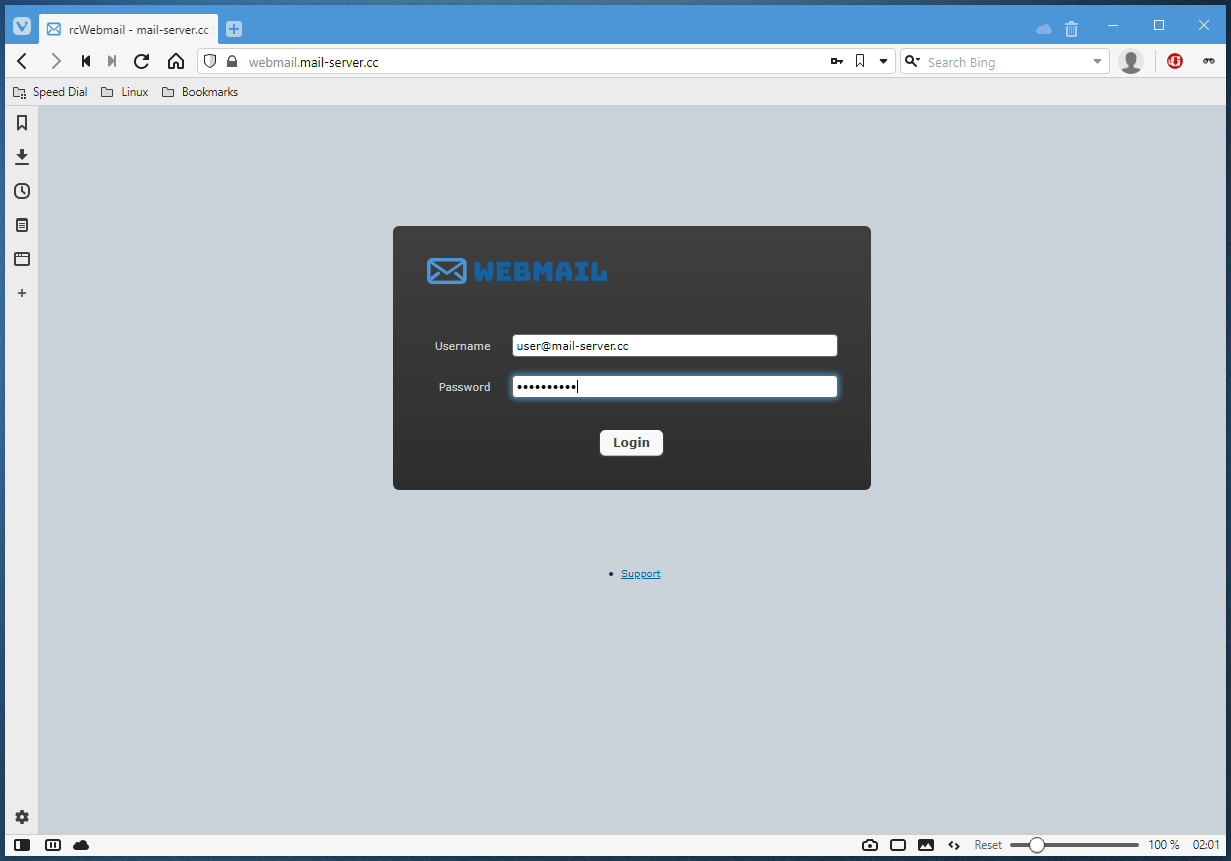This screenshot has height=861, width=1231.
Task: Open the Linux bookmarks folder
Action: coord(125,92)
